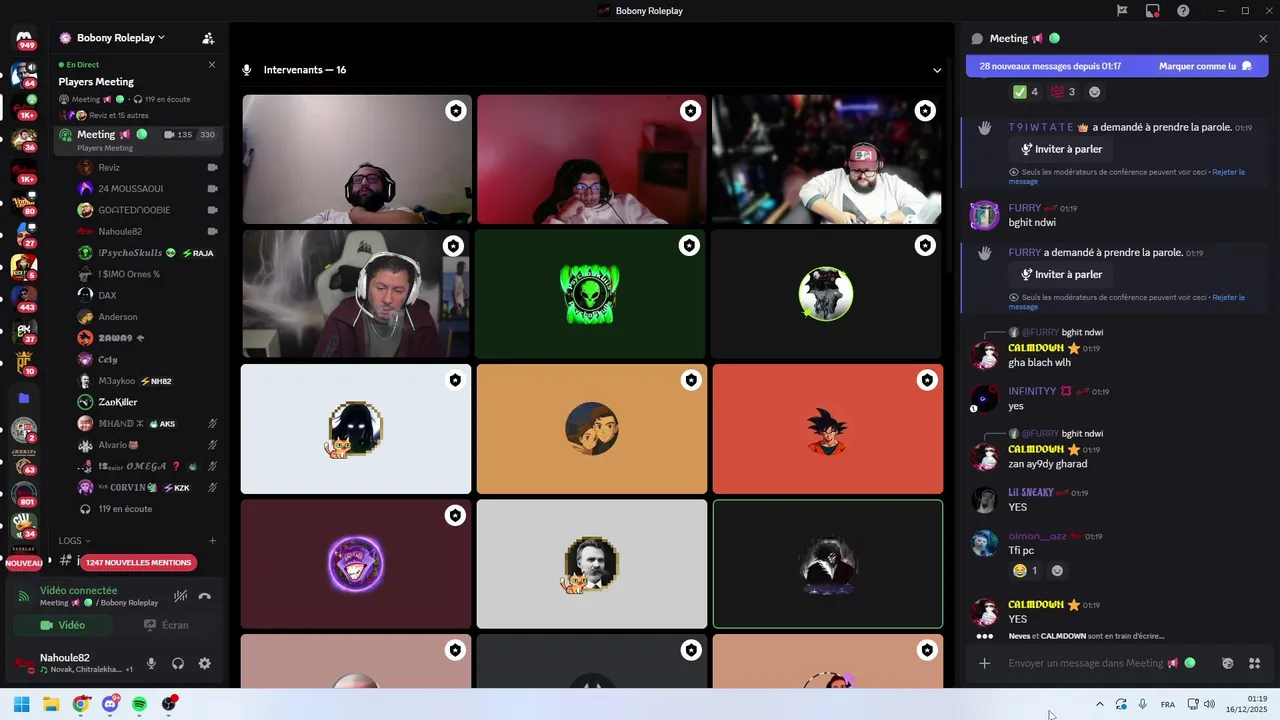Click the shield badge on the Goku avatar tile
This screenshot has height=720, width=1280.
point(927,380)
